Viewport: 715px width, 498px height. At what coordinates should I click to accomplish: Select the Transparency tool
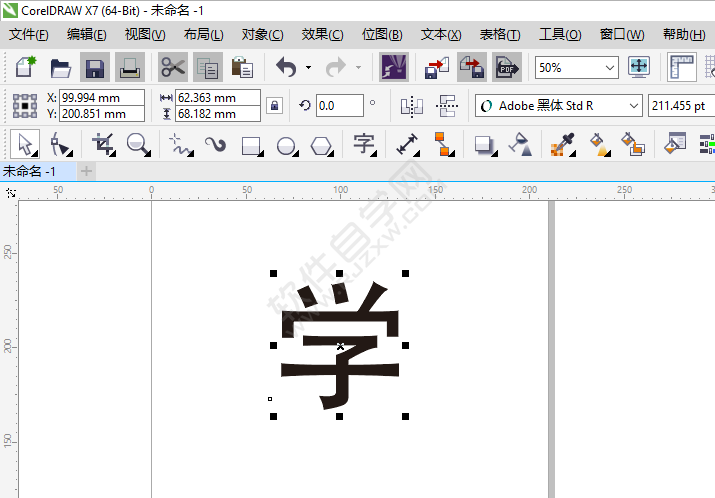point(521,144)
